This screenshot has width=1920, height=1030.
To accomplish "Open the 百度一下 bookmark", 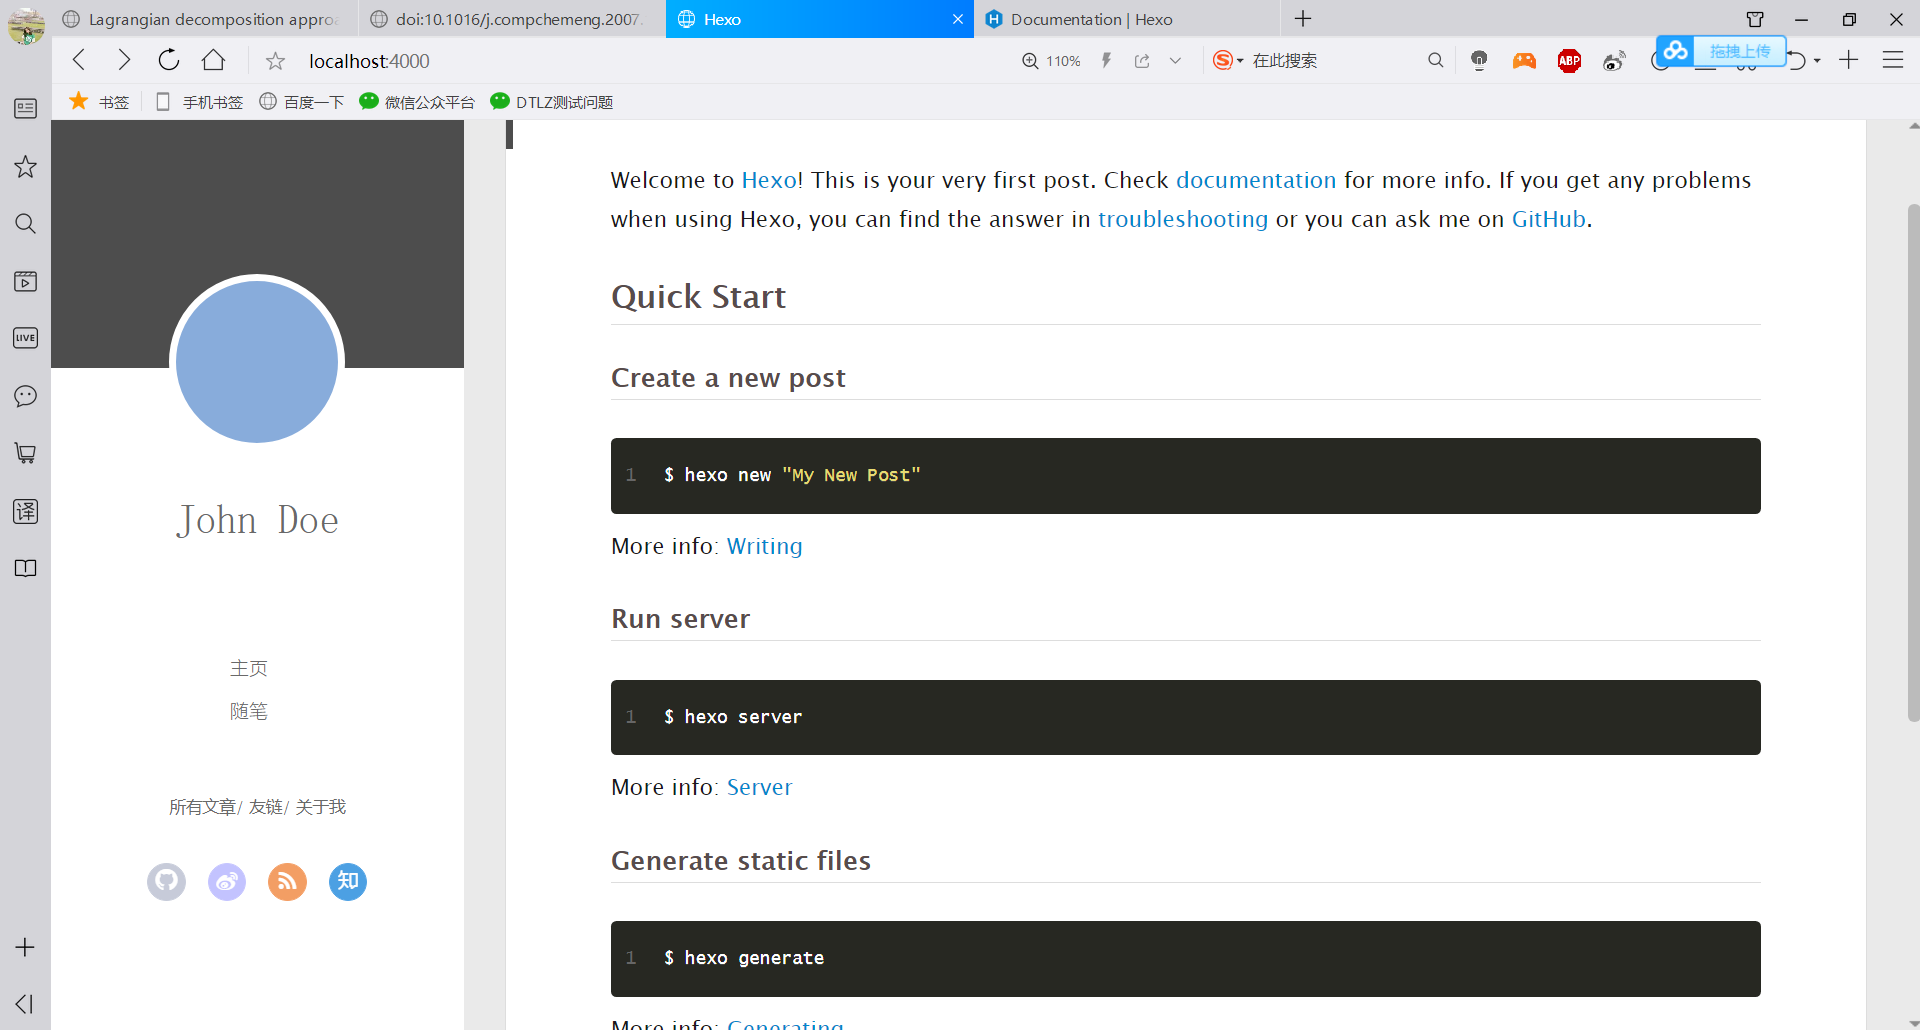I will (302, 102).
